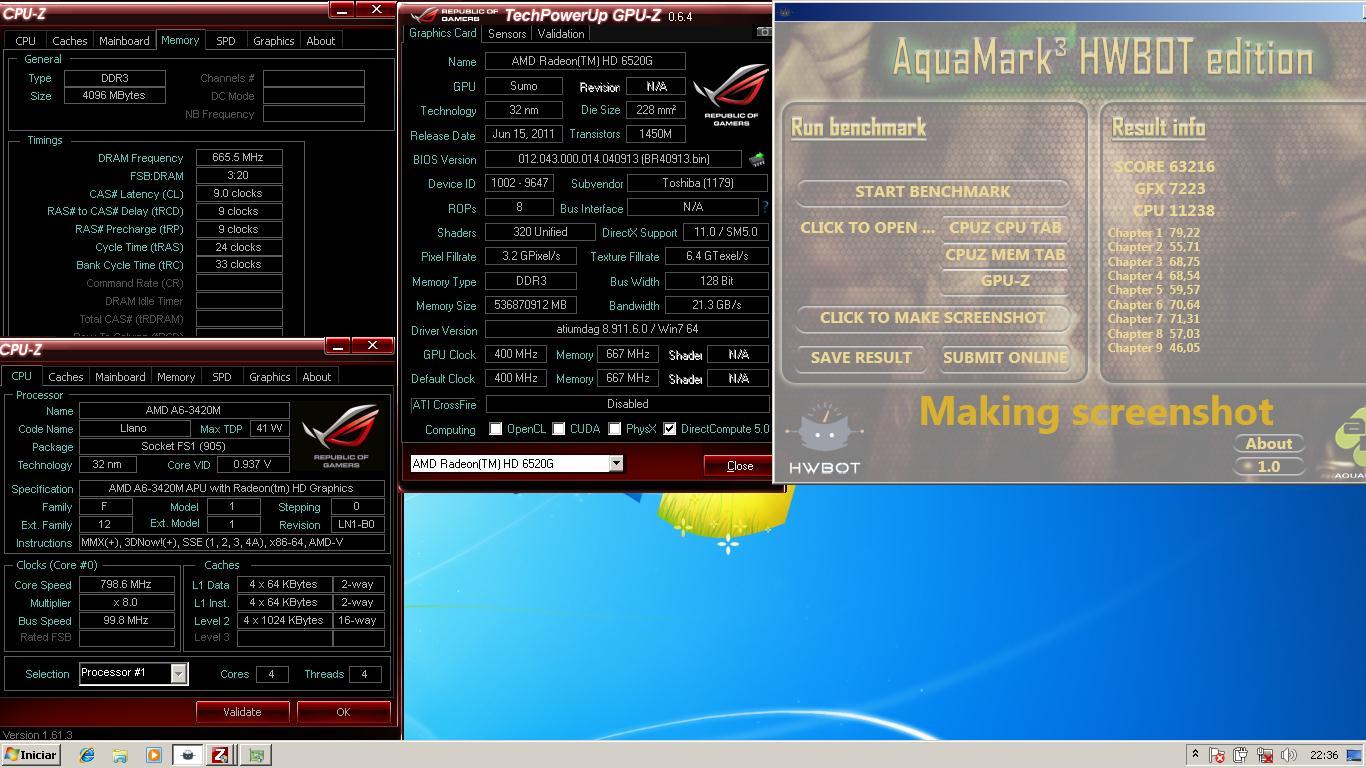The width and height of the screenshot is (1366, 768).
Task: Click CLICK TO MAKE SCREENSHOT in AquaMark
Action: point(932,317)
